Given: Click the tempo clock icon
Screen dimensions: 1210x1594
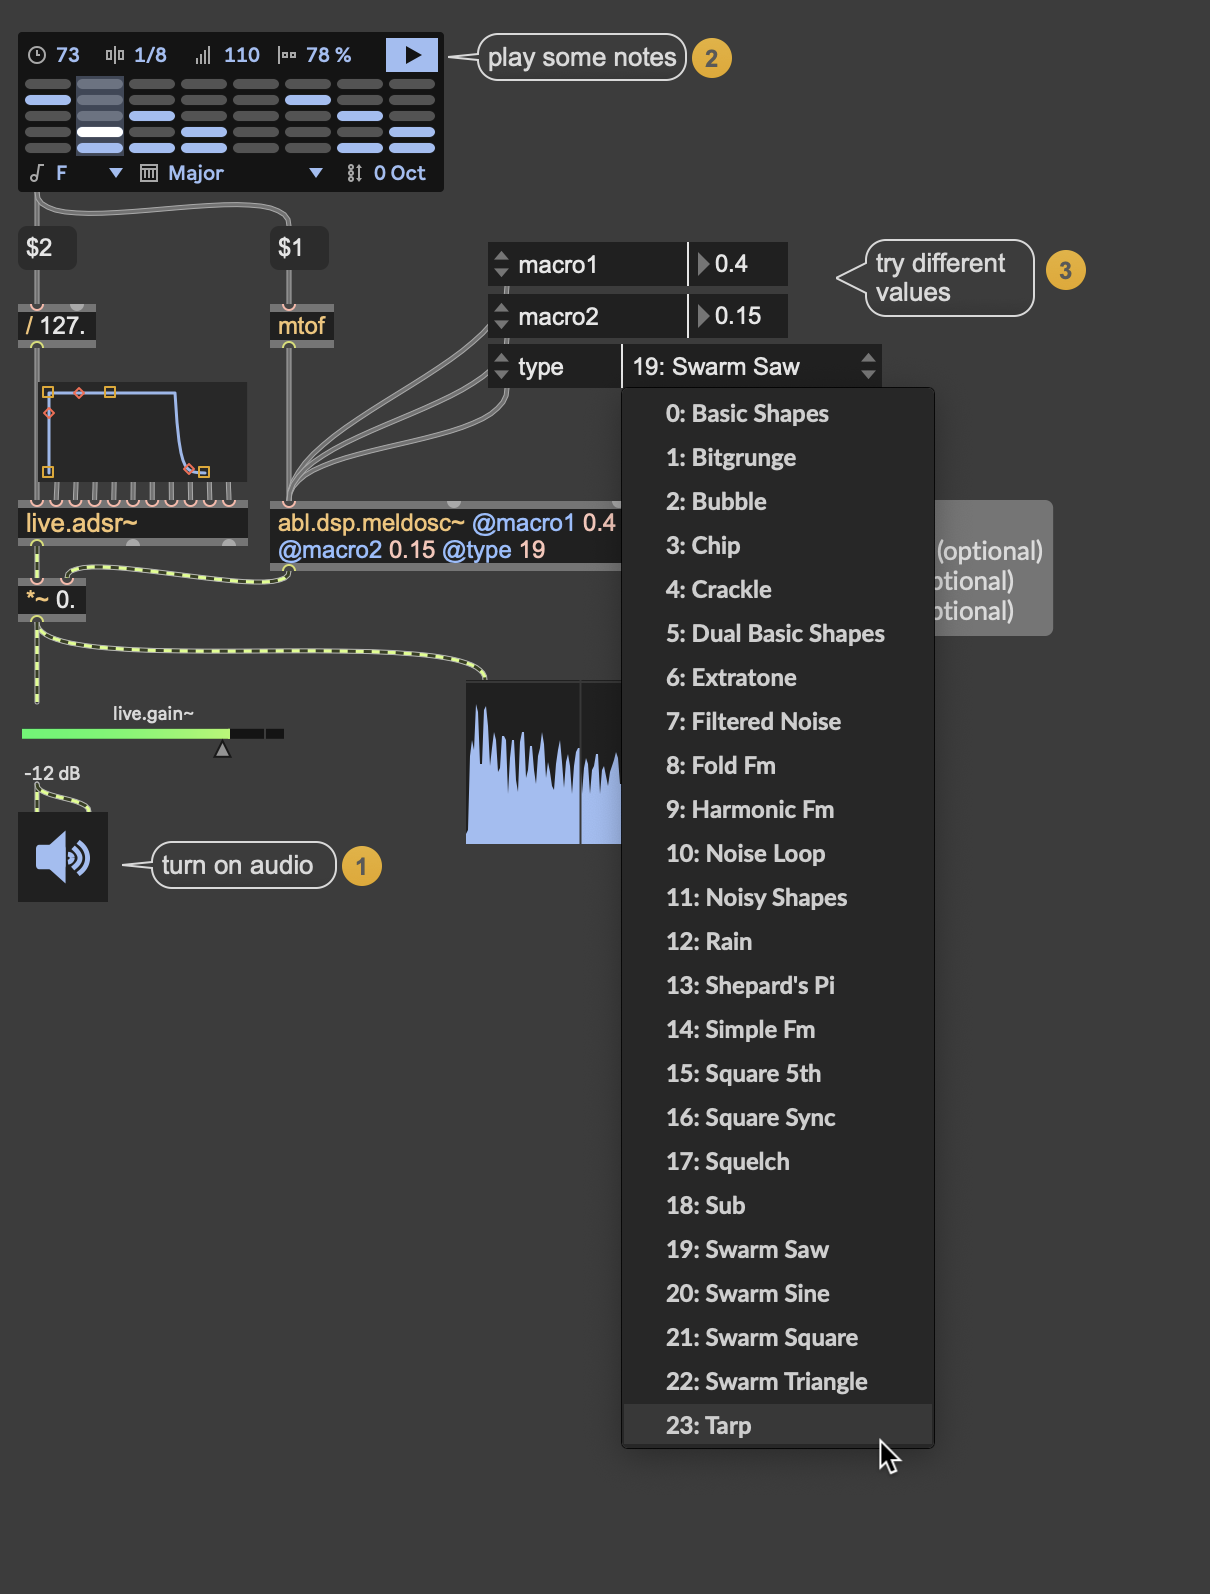Looking at the screenshot, I should (37, 55).
